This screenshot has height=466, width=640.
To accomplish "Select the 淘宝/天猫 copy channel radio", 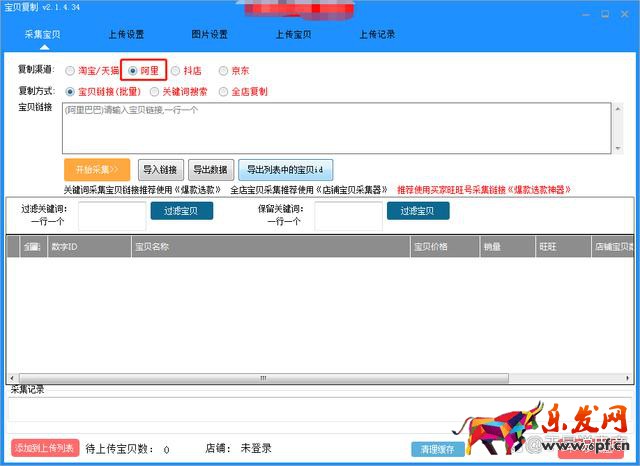I will 70,71.
